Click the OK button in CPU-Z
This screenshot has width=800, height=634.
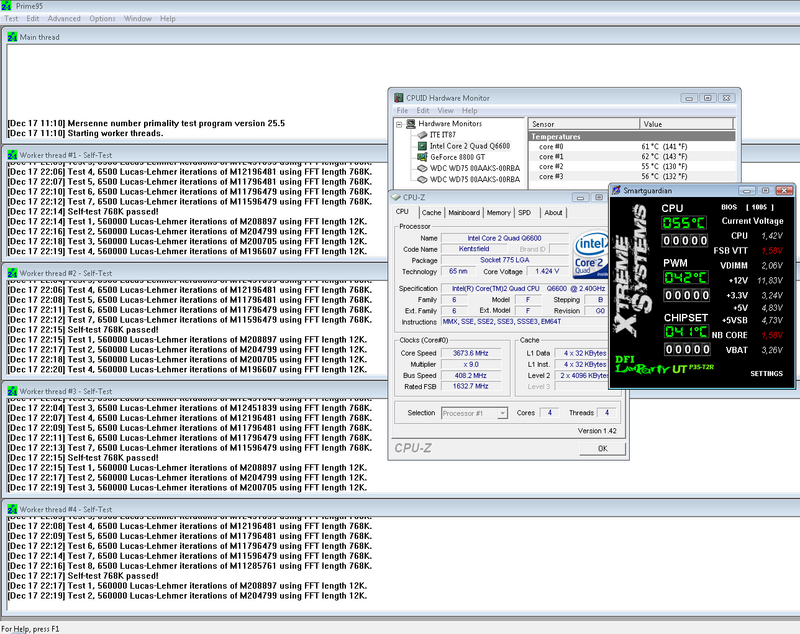603,448
